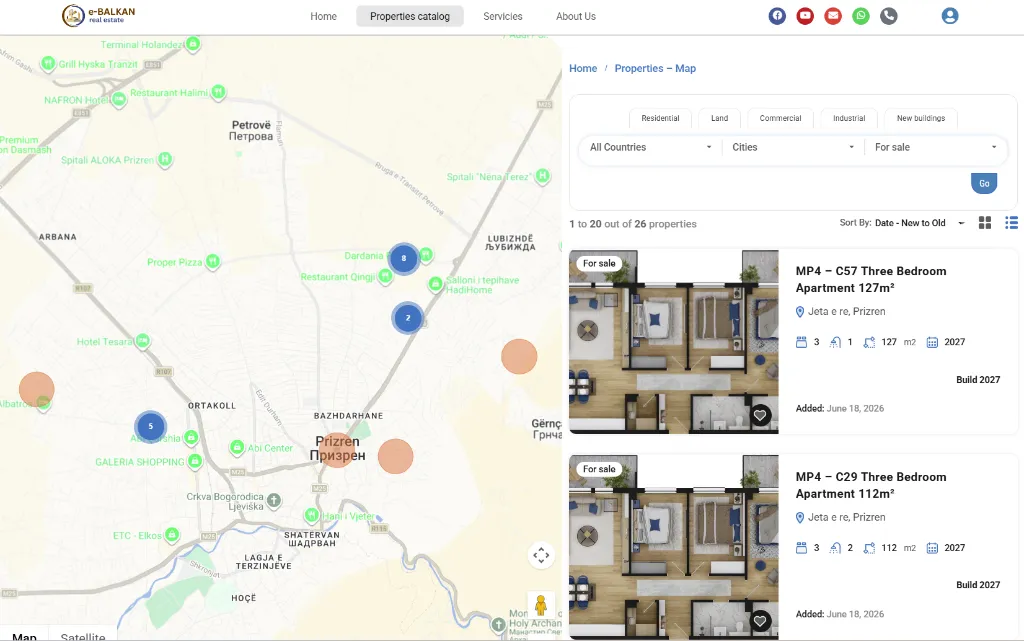The height and width of the screenshot is (641, 1024).
Task: Switch map to Map view
Action: click(24, 635)
